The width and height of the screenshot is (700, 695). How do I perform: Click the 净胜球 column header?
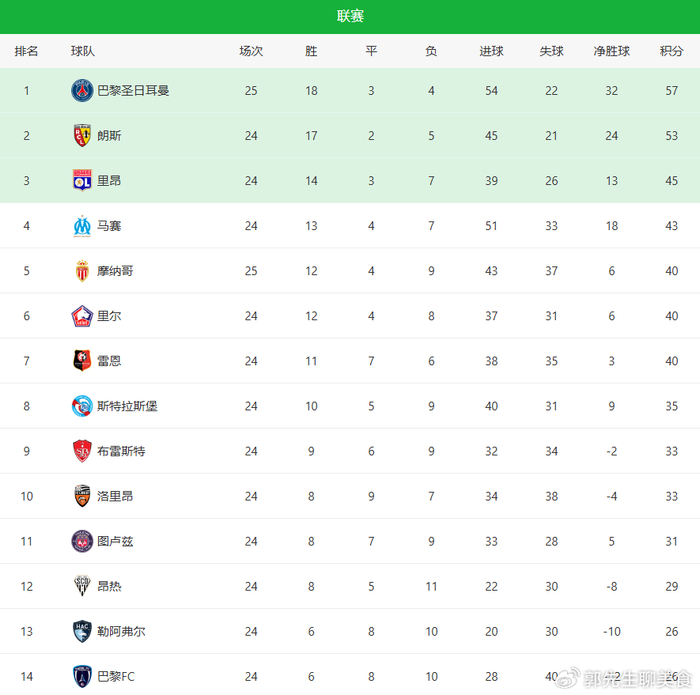pyautogui.click(x=612, y=51)
